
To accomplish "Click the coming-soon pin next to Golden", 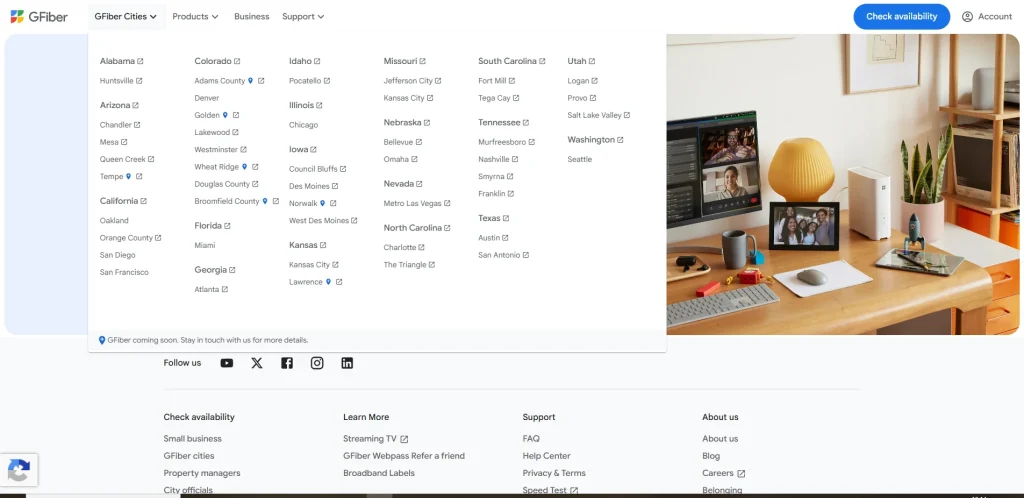I will point(225,115).
